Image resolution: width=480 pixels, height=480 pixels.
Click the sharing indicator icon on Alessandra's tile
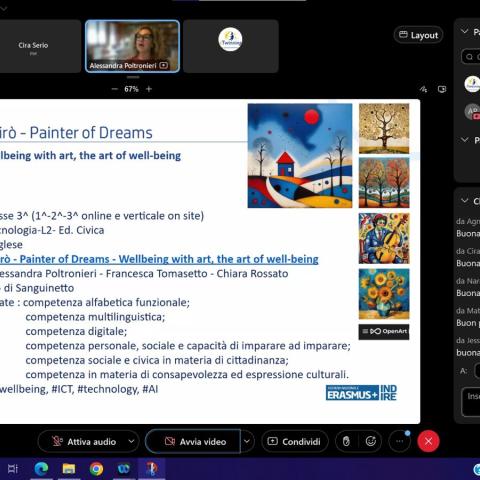coord(164,65)
